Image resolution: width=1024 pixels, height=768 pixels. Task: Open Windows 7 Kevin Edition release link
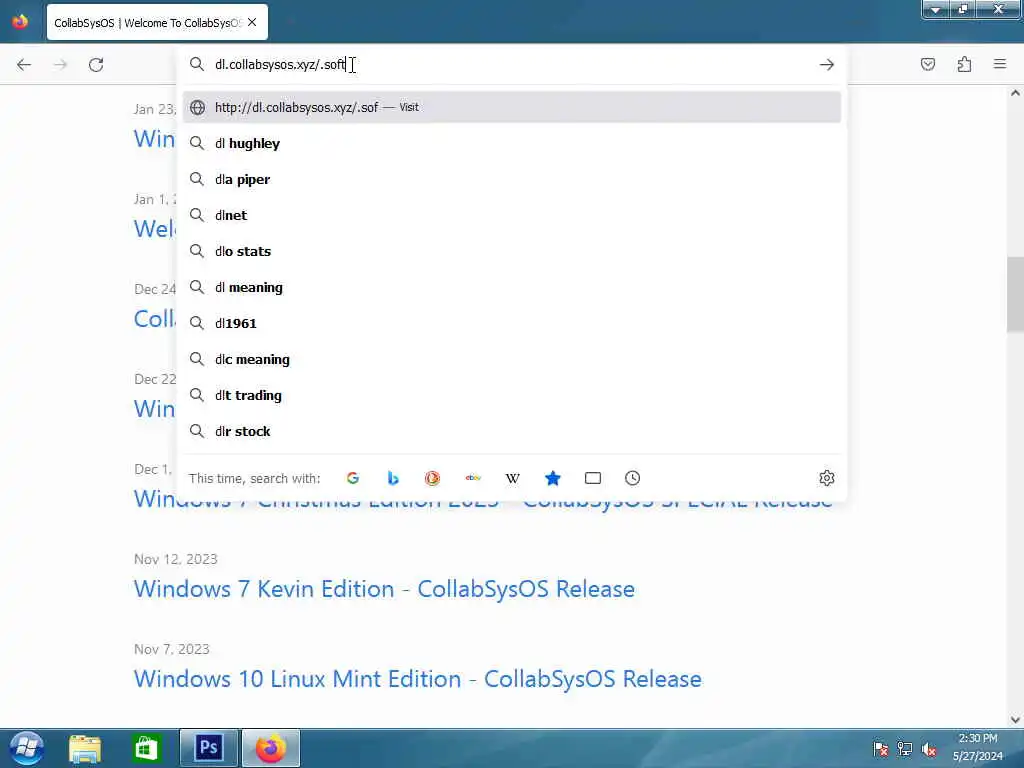(384, 589)
